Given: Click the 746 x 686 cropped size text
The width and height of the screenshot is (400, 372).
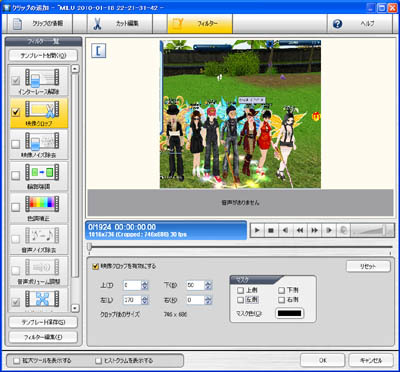Looking at the screenshot, I should pos(175,314).
